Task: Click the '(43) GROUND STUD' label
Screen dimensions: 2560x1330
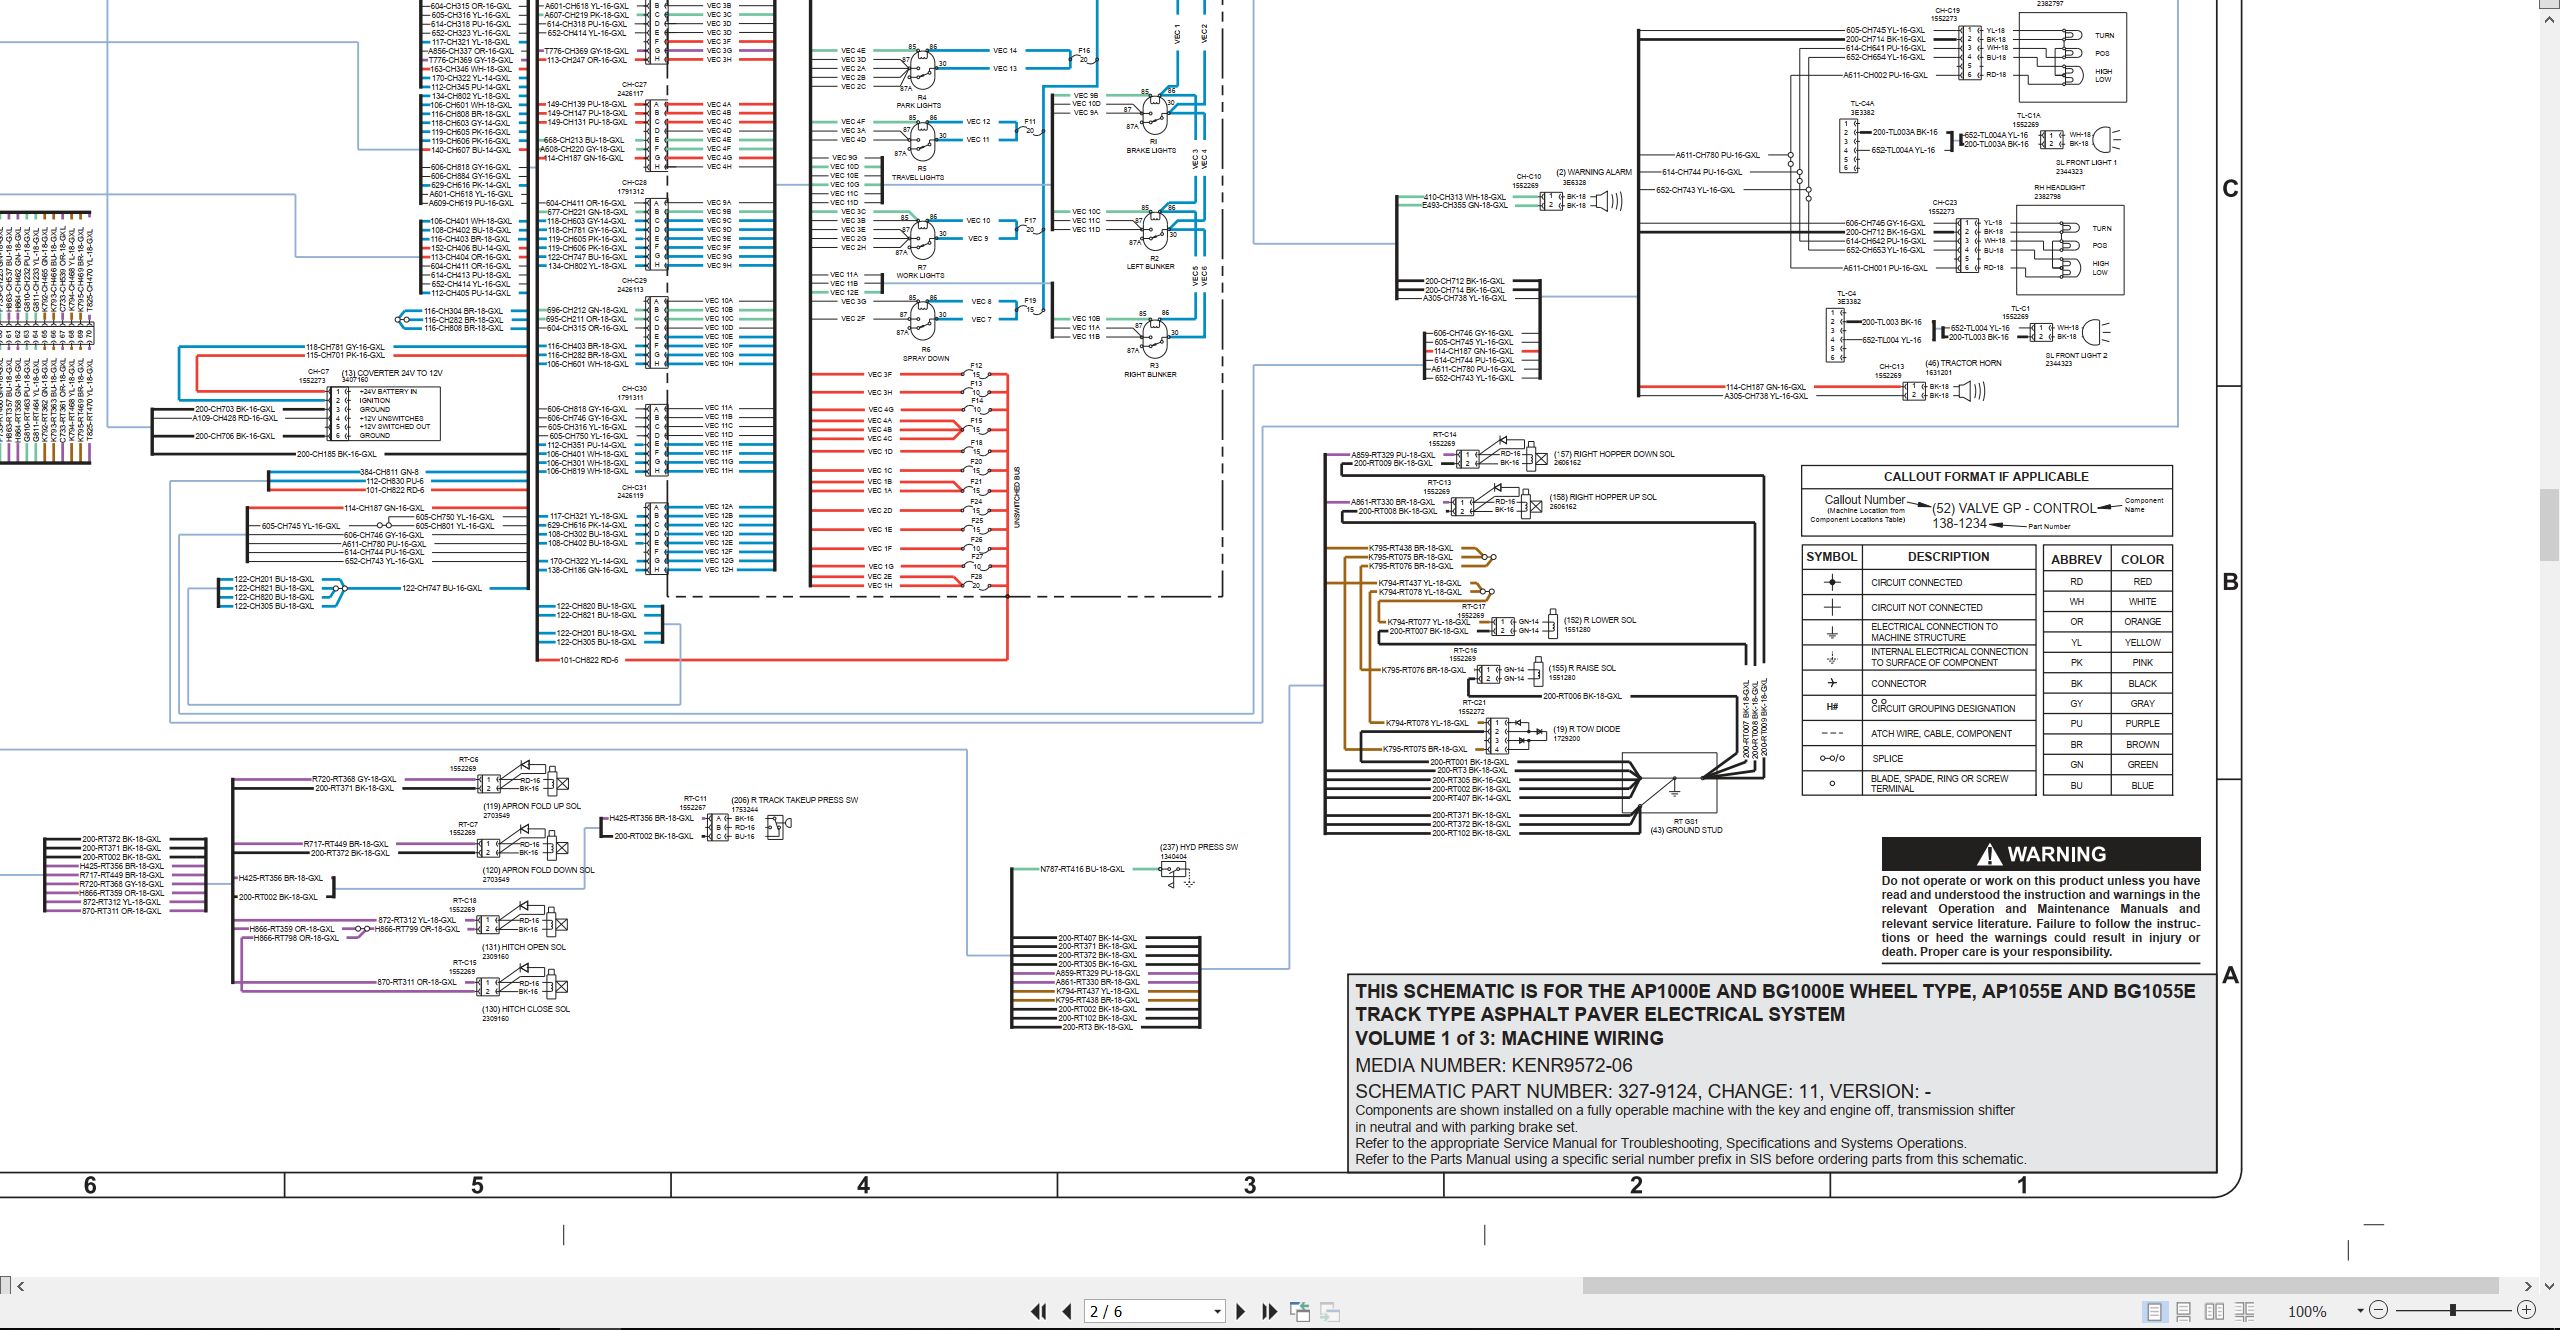Action: point(1686,830)
